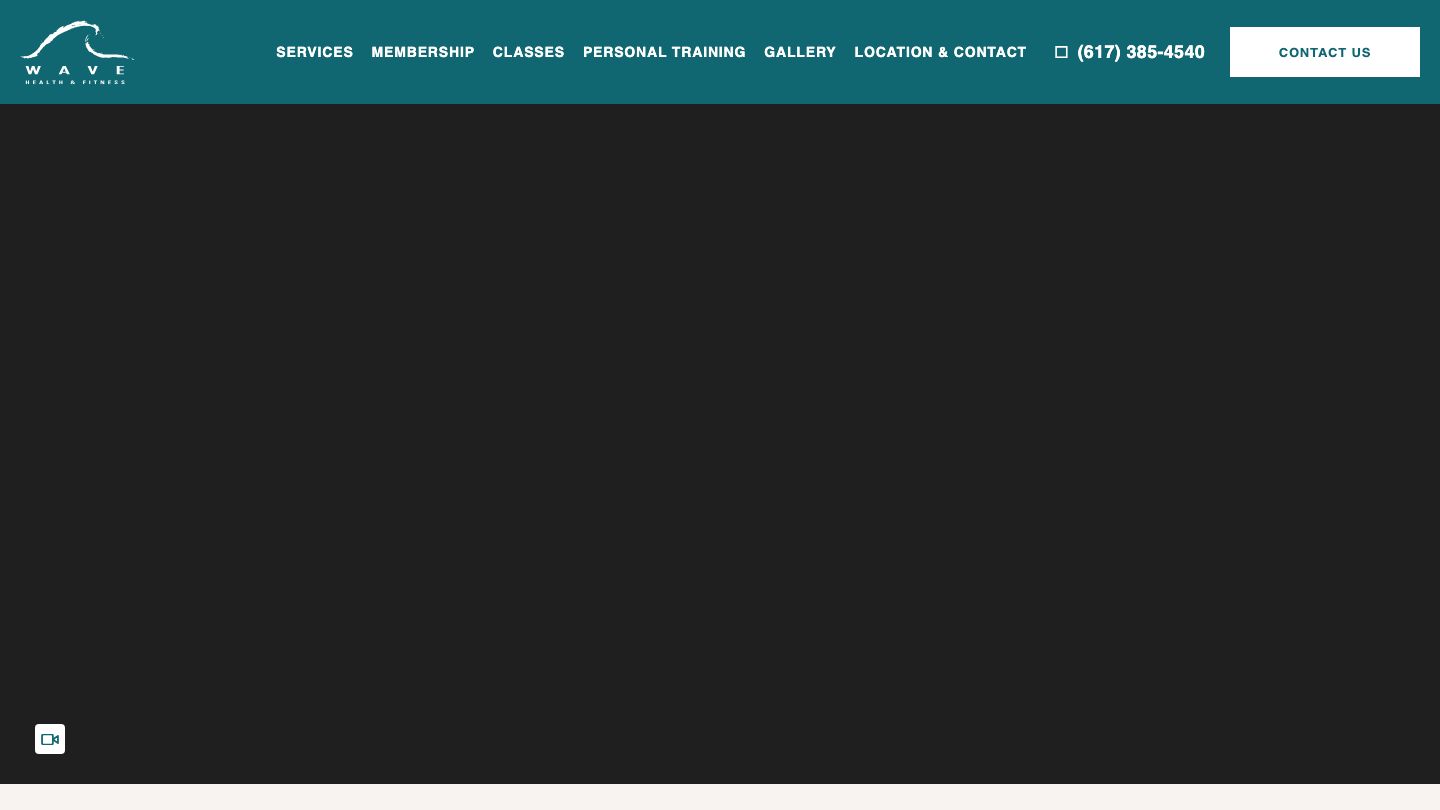Click the beige section below the hero
This screenshot has height=810, width=1440.
tap(720, 798)
